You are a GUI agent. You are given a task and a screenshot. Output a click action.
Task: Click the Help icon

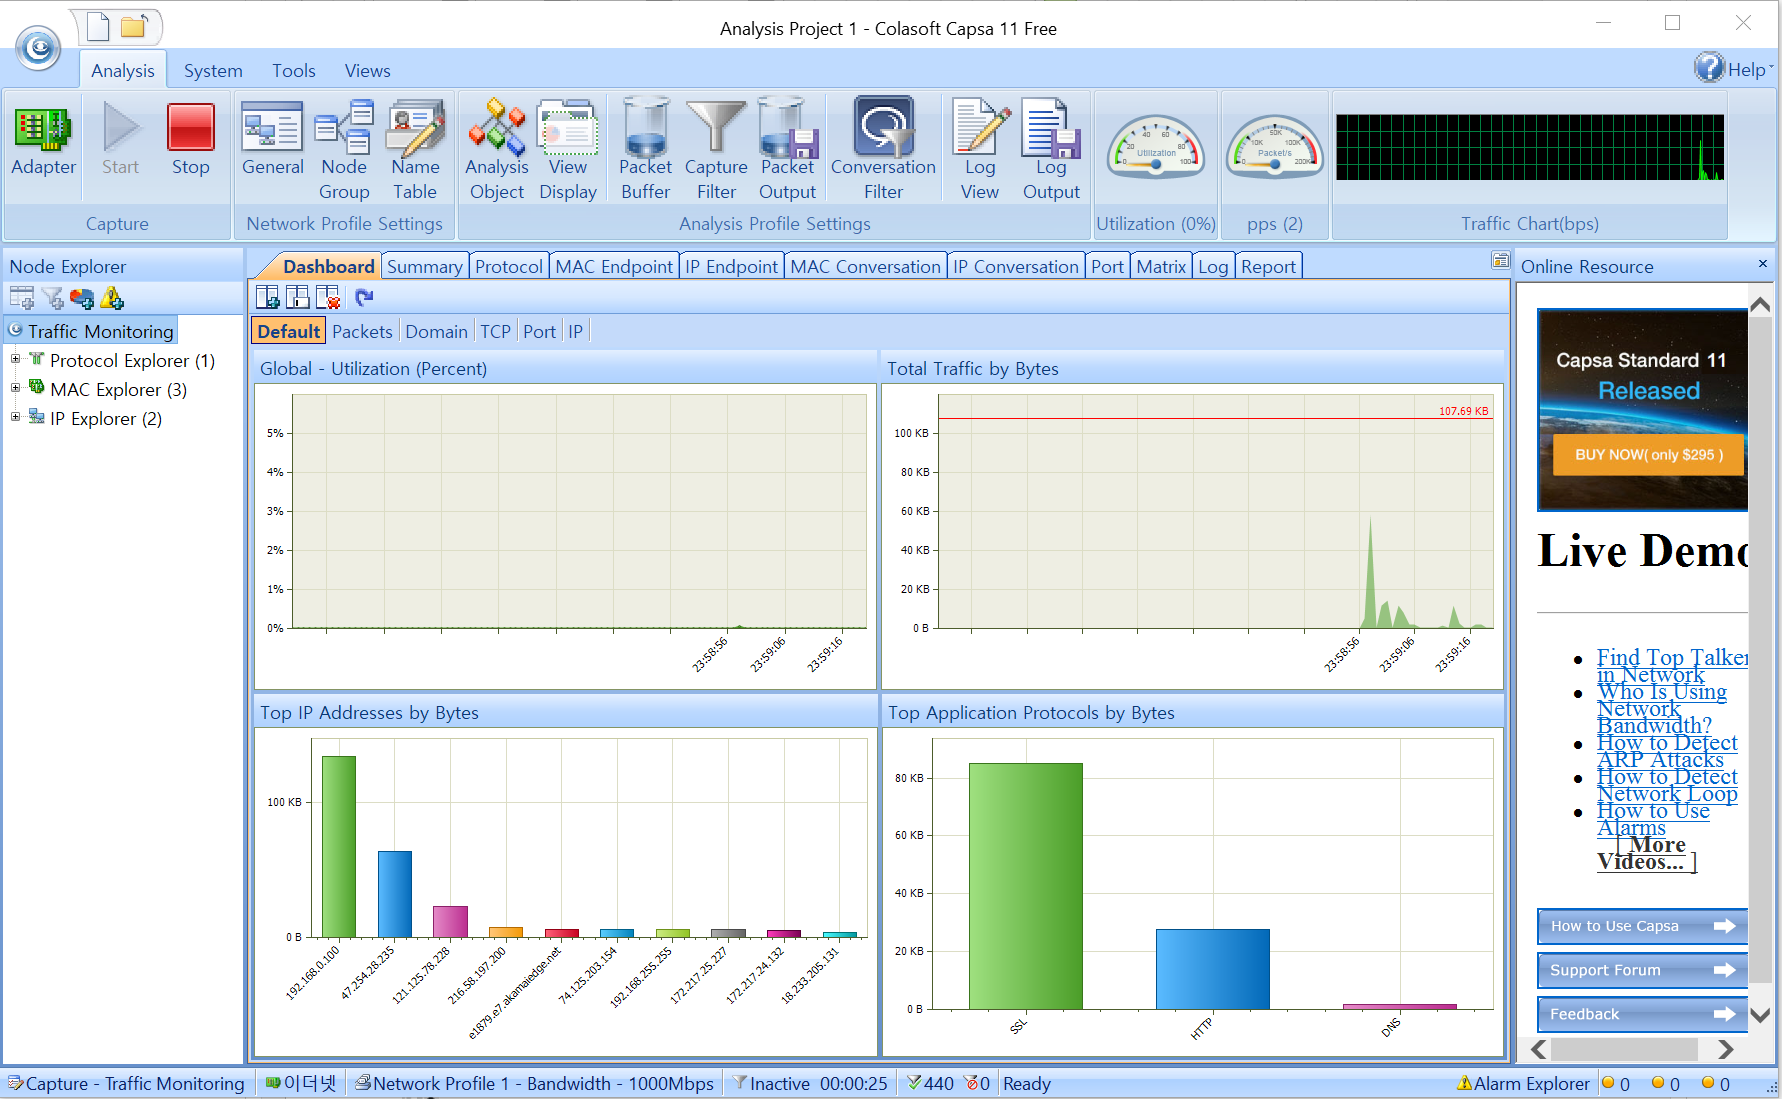[1709, 68]
